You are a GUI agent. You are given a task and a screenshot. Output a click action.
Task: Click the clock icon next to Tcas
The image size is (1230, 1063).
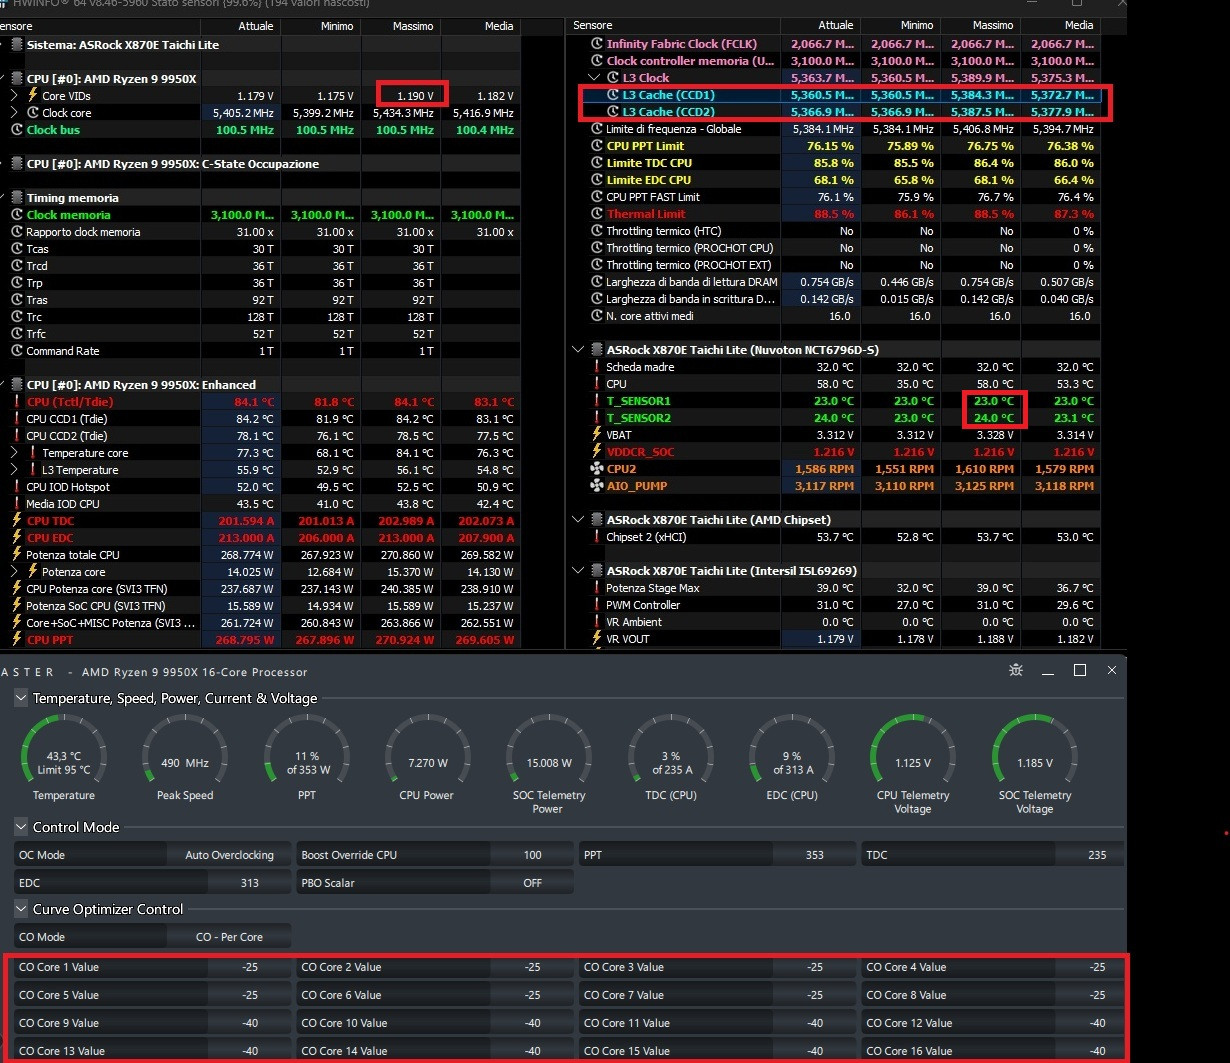point(17,249)
